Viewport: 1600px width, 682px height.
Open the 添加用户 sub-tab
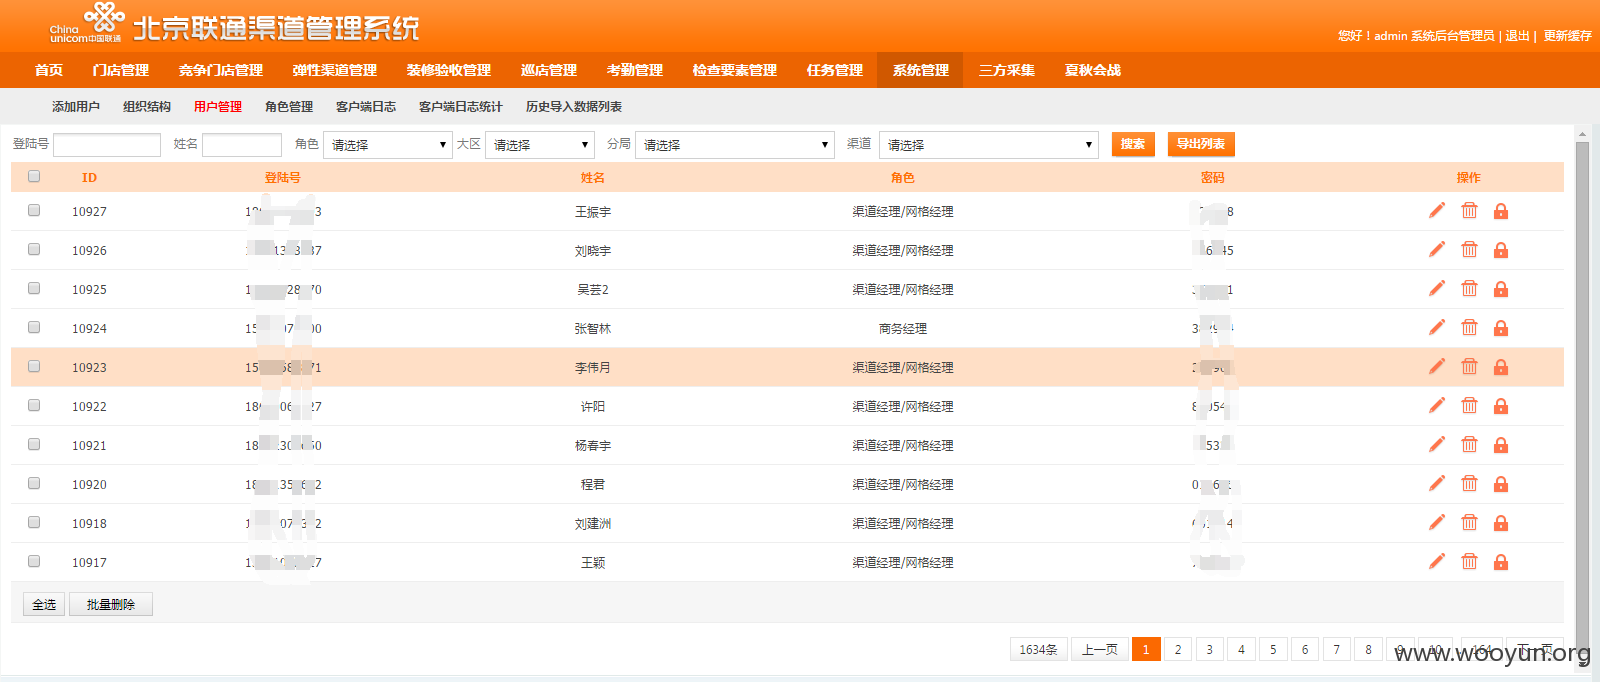click(76, 106)
